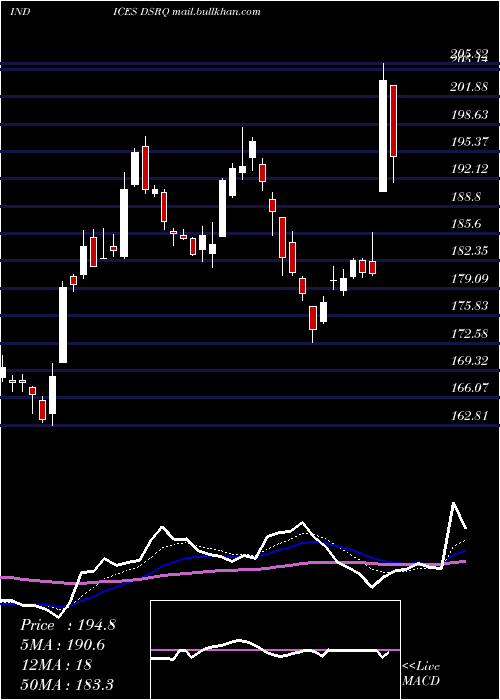
Task: Click the mail.bullkhan.com header text
Action: click(x=216, y=12)
